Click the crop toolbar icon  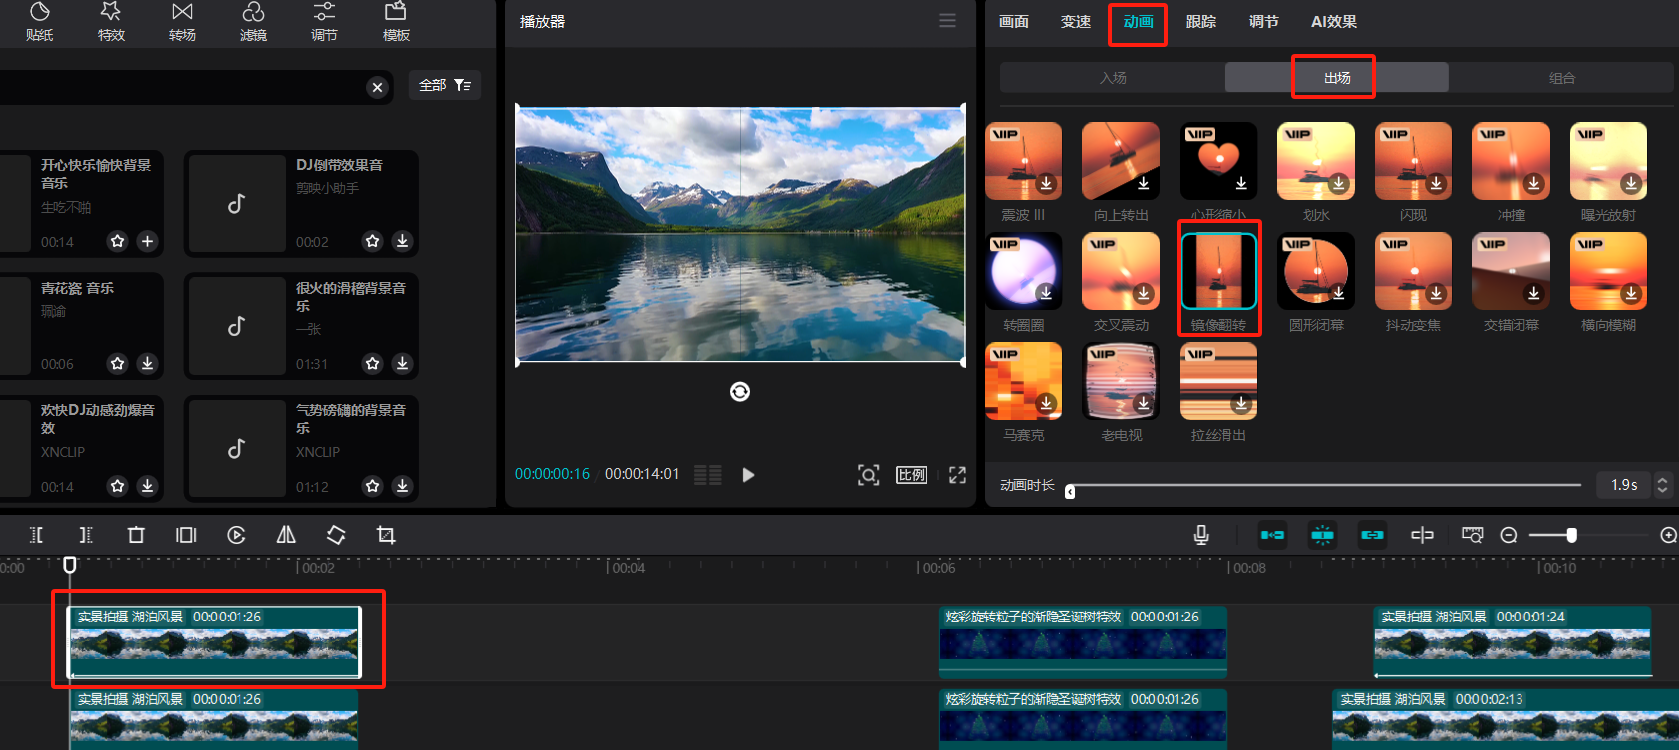(x=386, y=535)
